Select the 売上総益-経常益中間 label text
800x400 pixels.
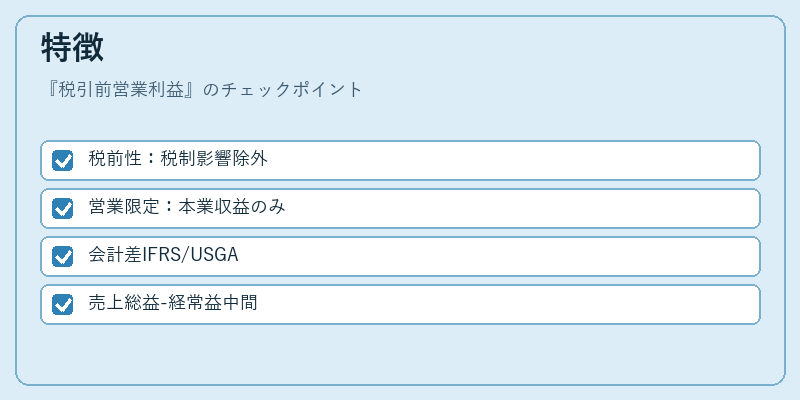173,303
